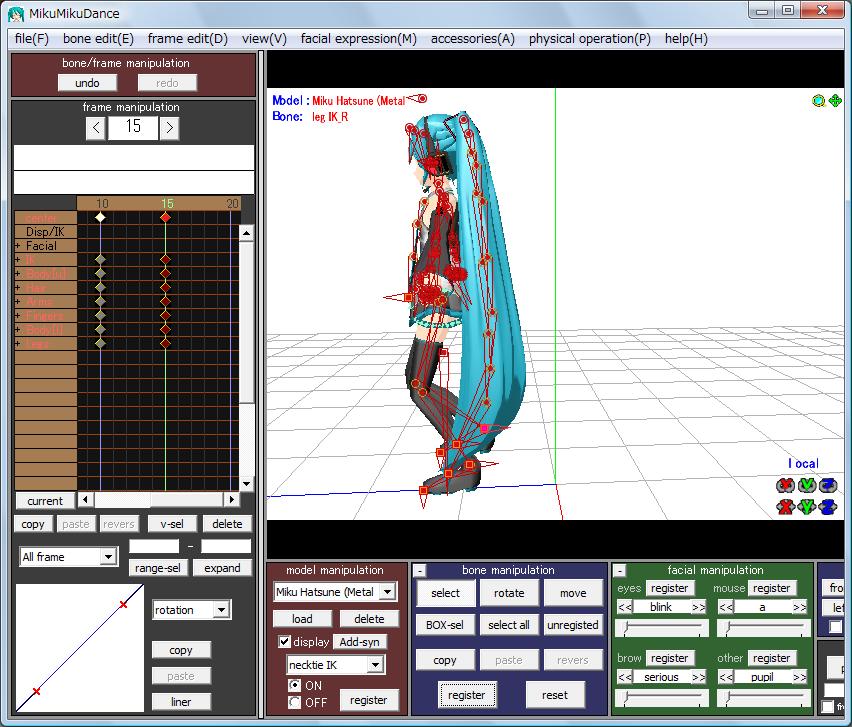Click the timeline horizontal scroll left arrow

pos(85,499)
